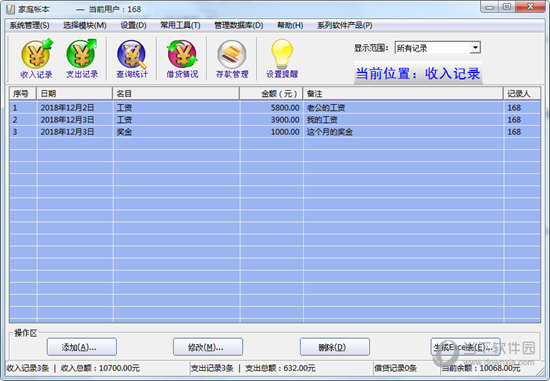Sort by the 名目 column header
550x381 pixels.
176,94
